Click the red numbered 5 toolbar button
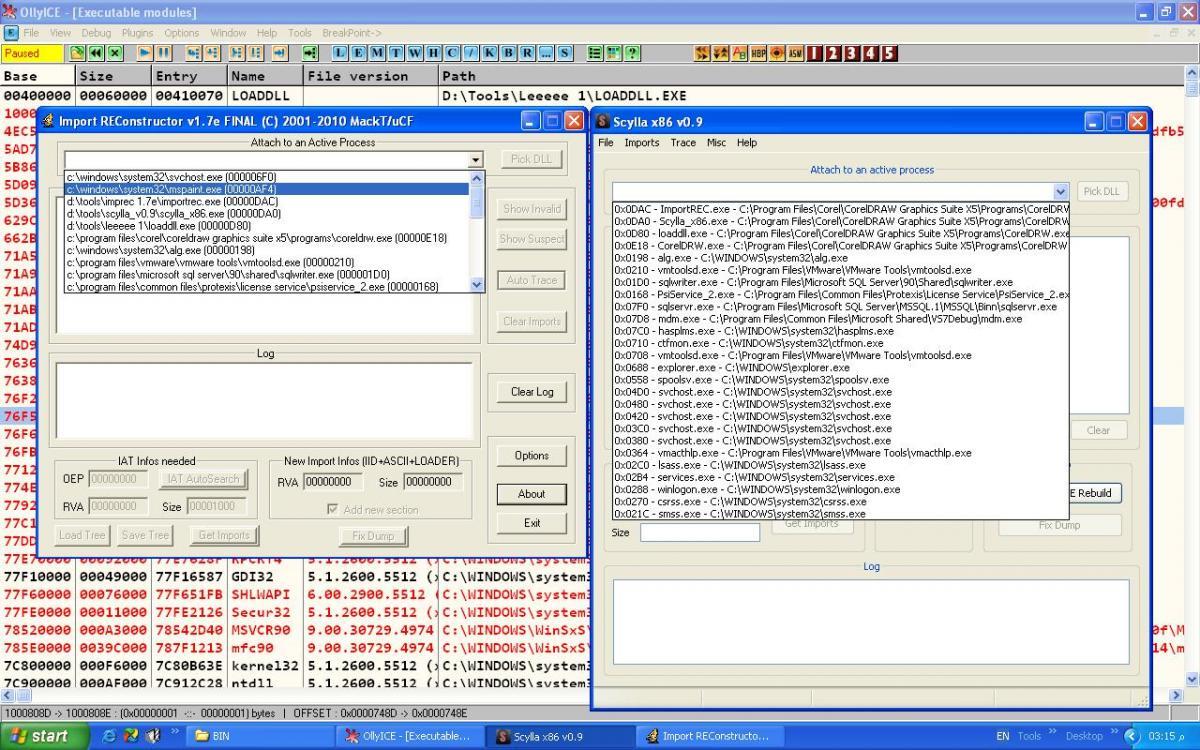 pyautogui.click(x=888, y=53)
